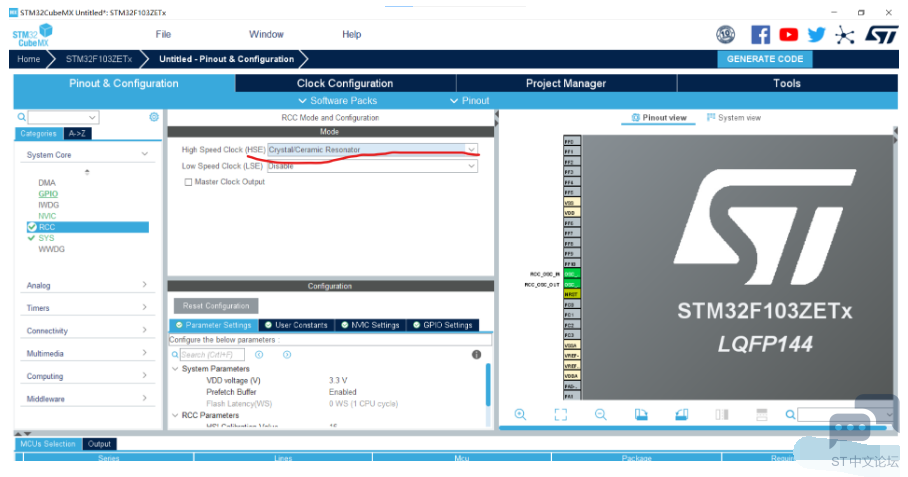Click the NRST pin on chip
This screenshot has height=477, width=908.
(x=572, y=294)
